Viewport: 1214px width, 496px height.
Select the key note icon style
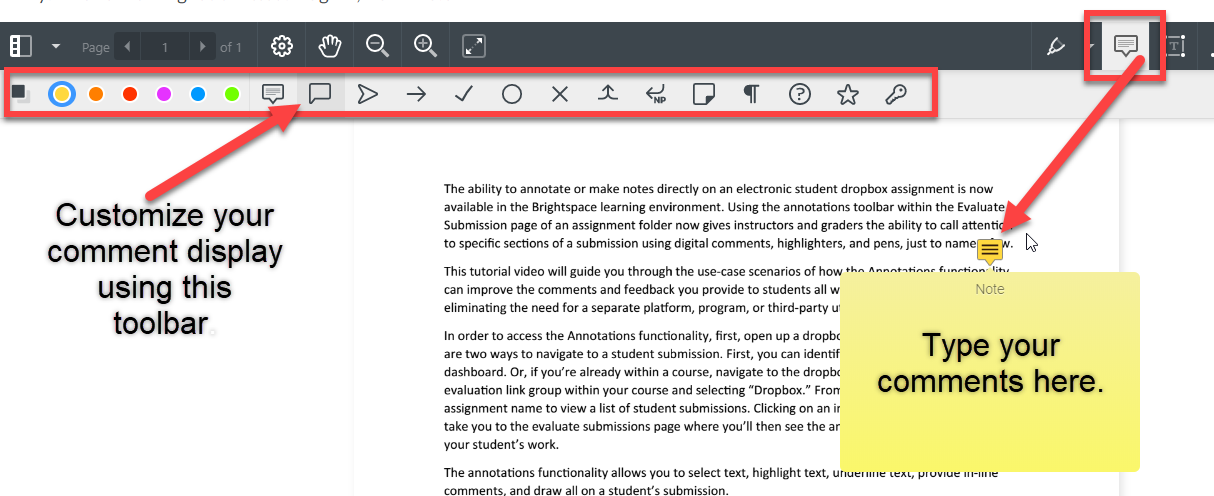[896, 94]
